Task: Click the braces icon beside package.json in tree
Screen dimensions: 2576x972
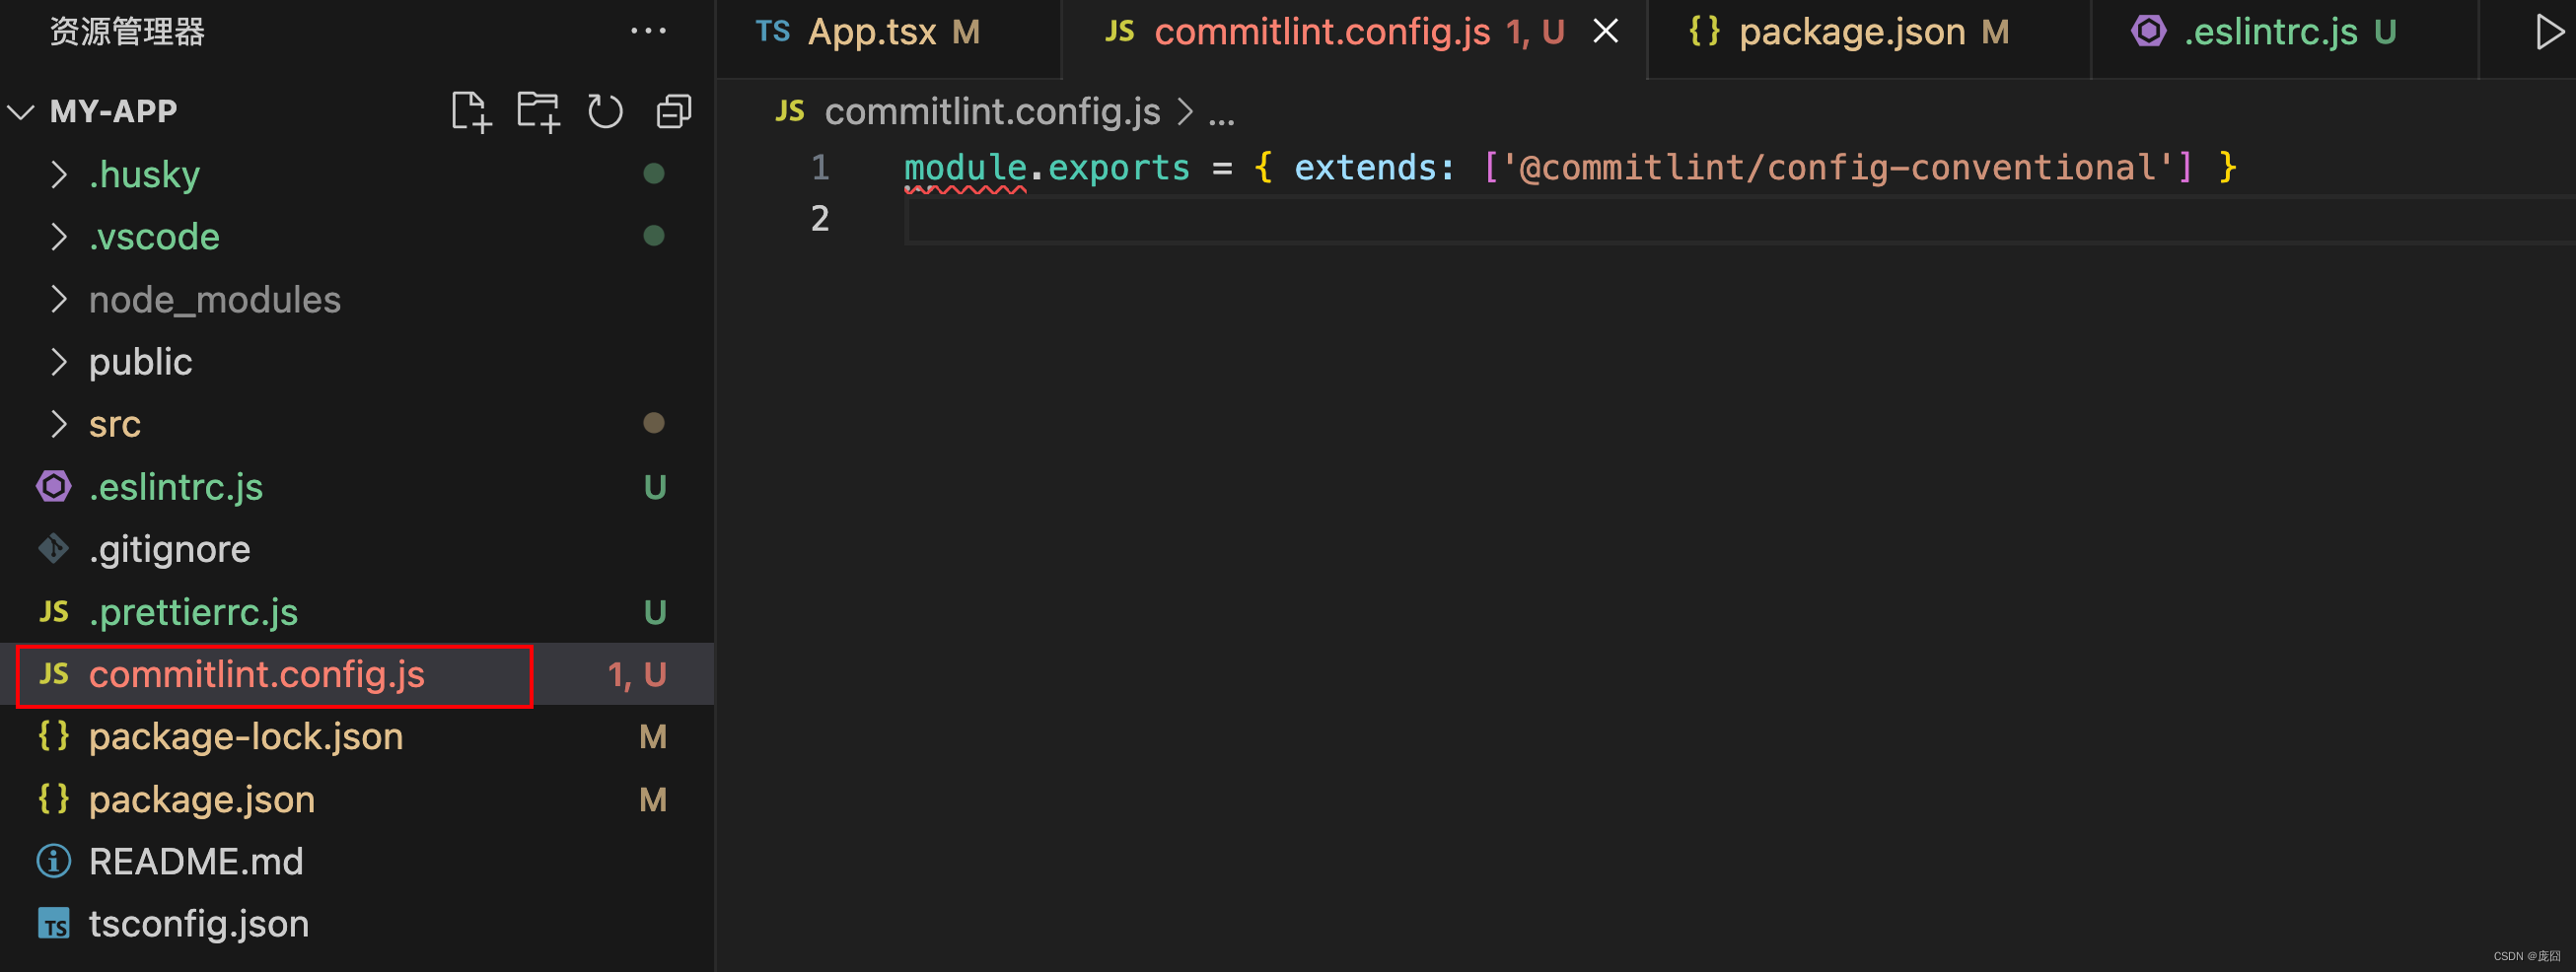Action: click(x=54, y=799)
